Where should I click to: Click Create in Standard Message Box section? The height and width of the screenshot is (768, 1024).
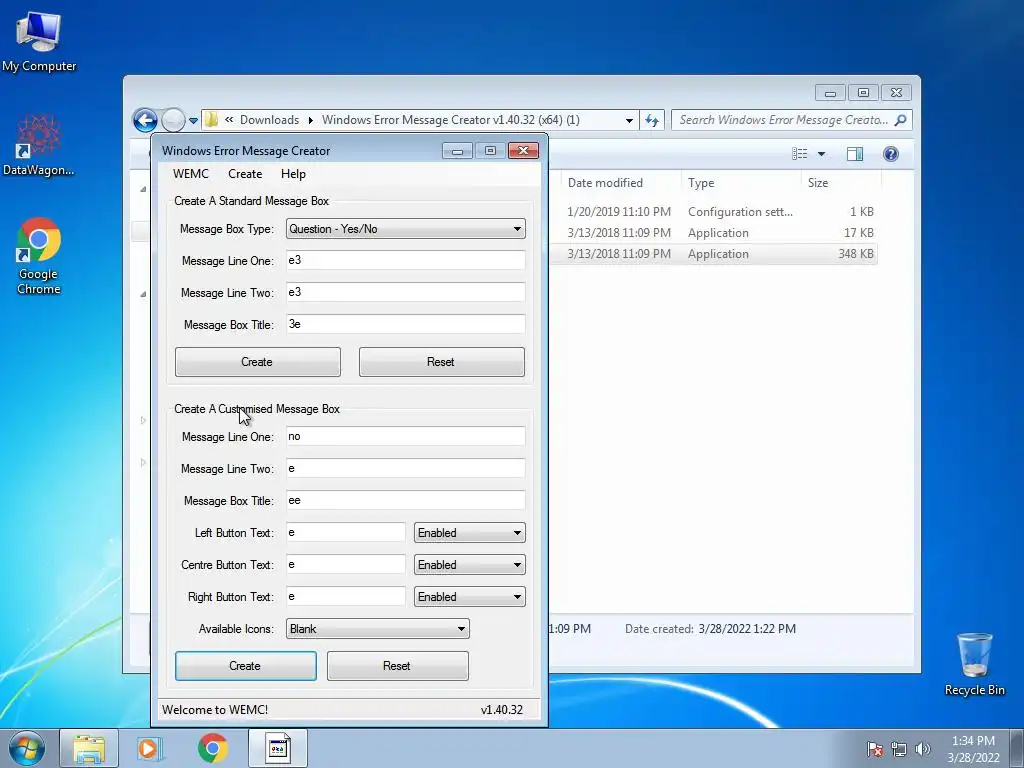257,362
